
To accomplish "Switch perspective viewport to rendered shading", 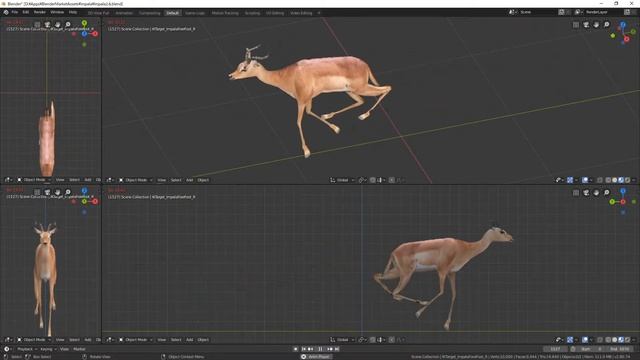I will click(627, 180).
